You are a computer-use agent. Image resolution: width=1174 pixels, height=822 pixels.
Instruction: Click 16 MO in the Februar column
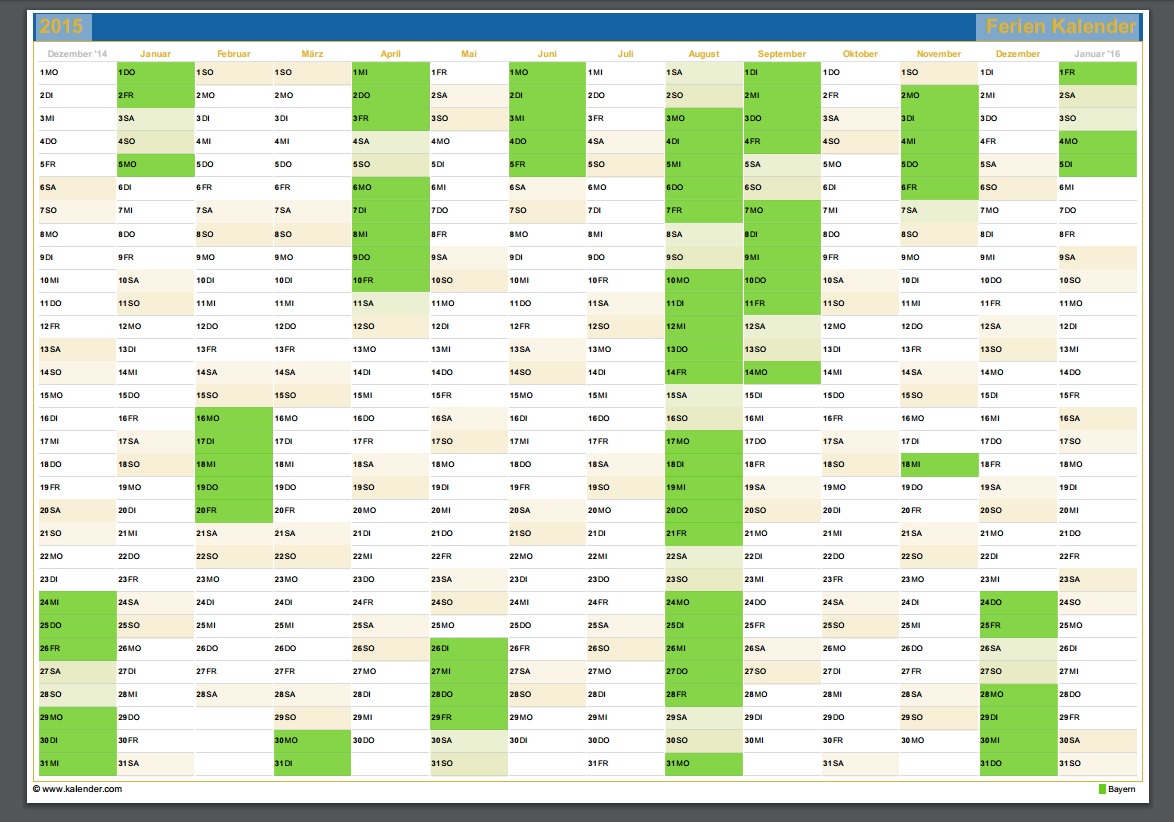233,418
